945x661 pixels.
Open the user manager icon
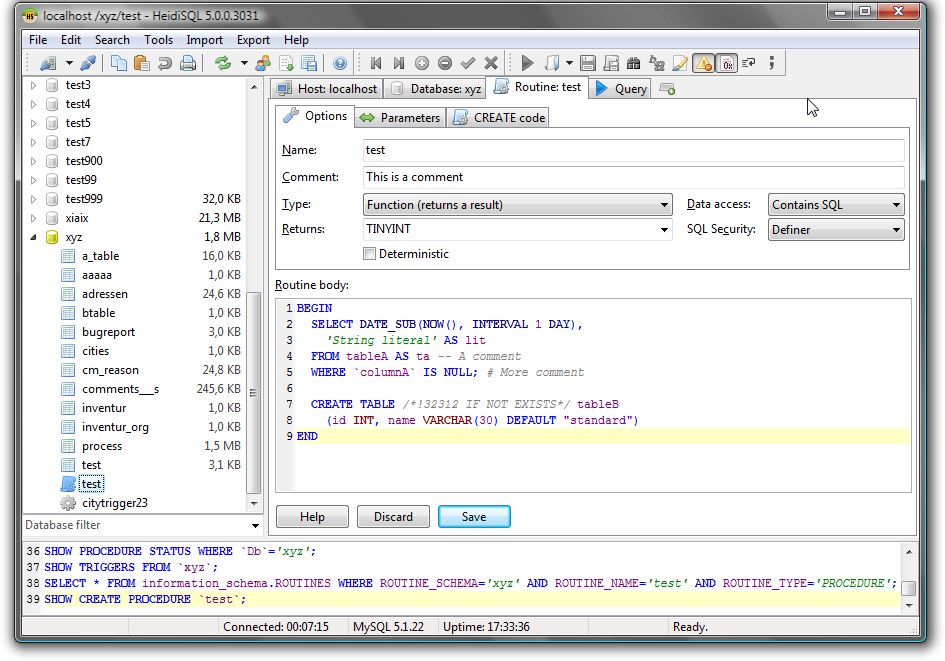pos(263,63)
